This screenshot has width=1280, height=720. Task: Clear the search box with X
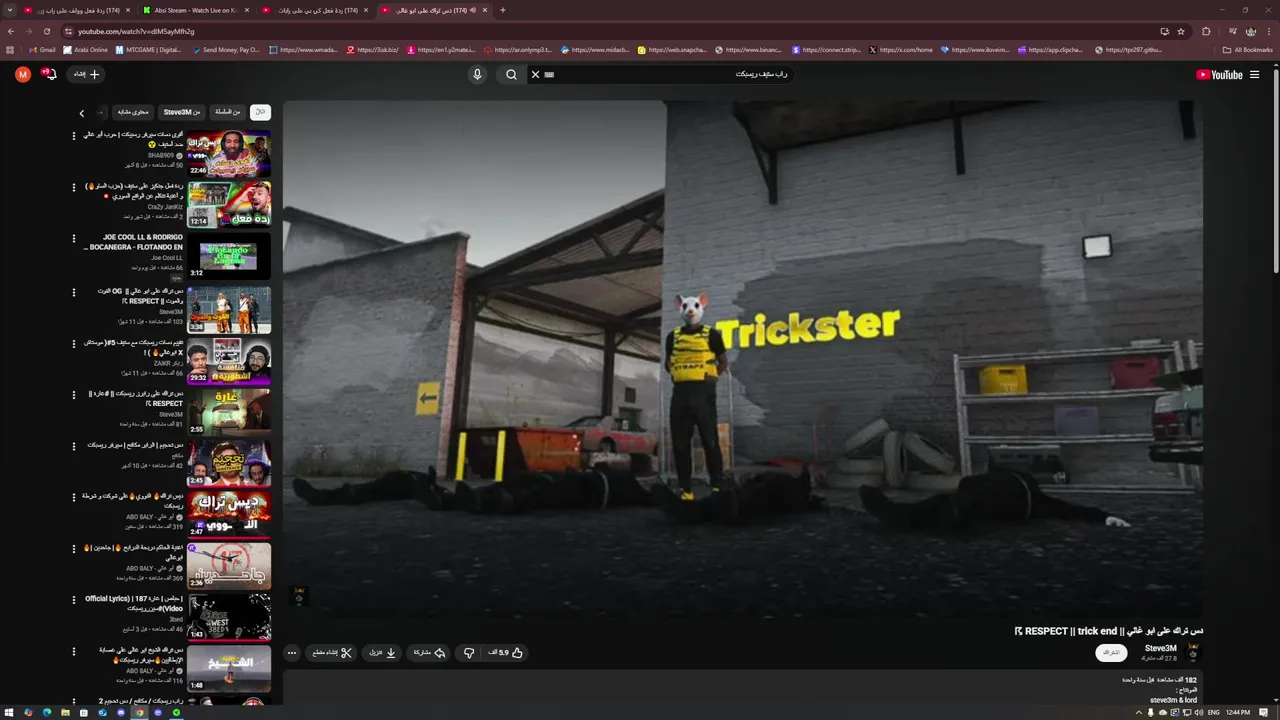click(535, 74)
